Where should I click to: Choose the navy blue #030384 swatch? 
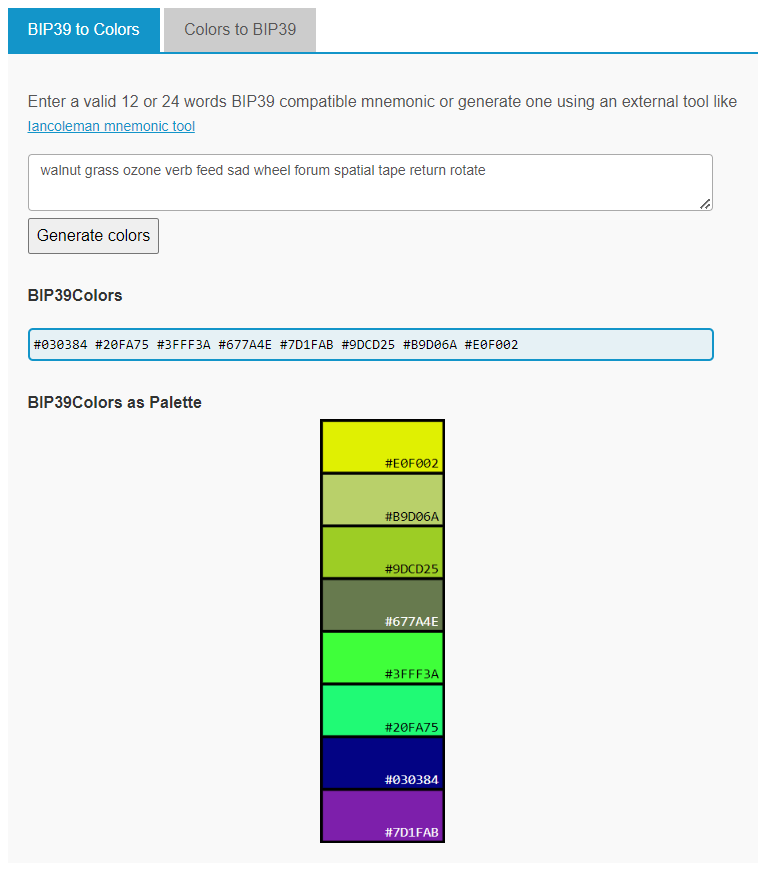382,762
